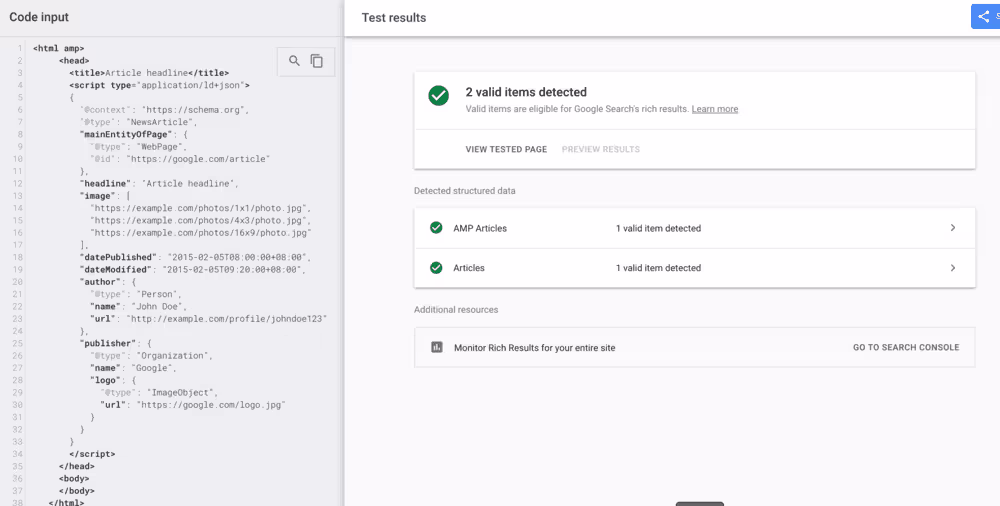
Task: Open the Learn more link
Action: pos(714,109)
